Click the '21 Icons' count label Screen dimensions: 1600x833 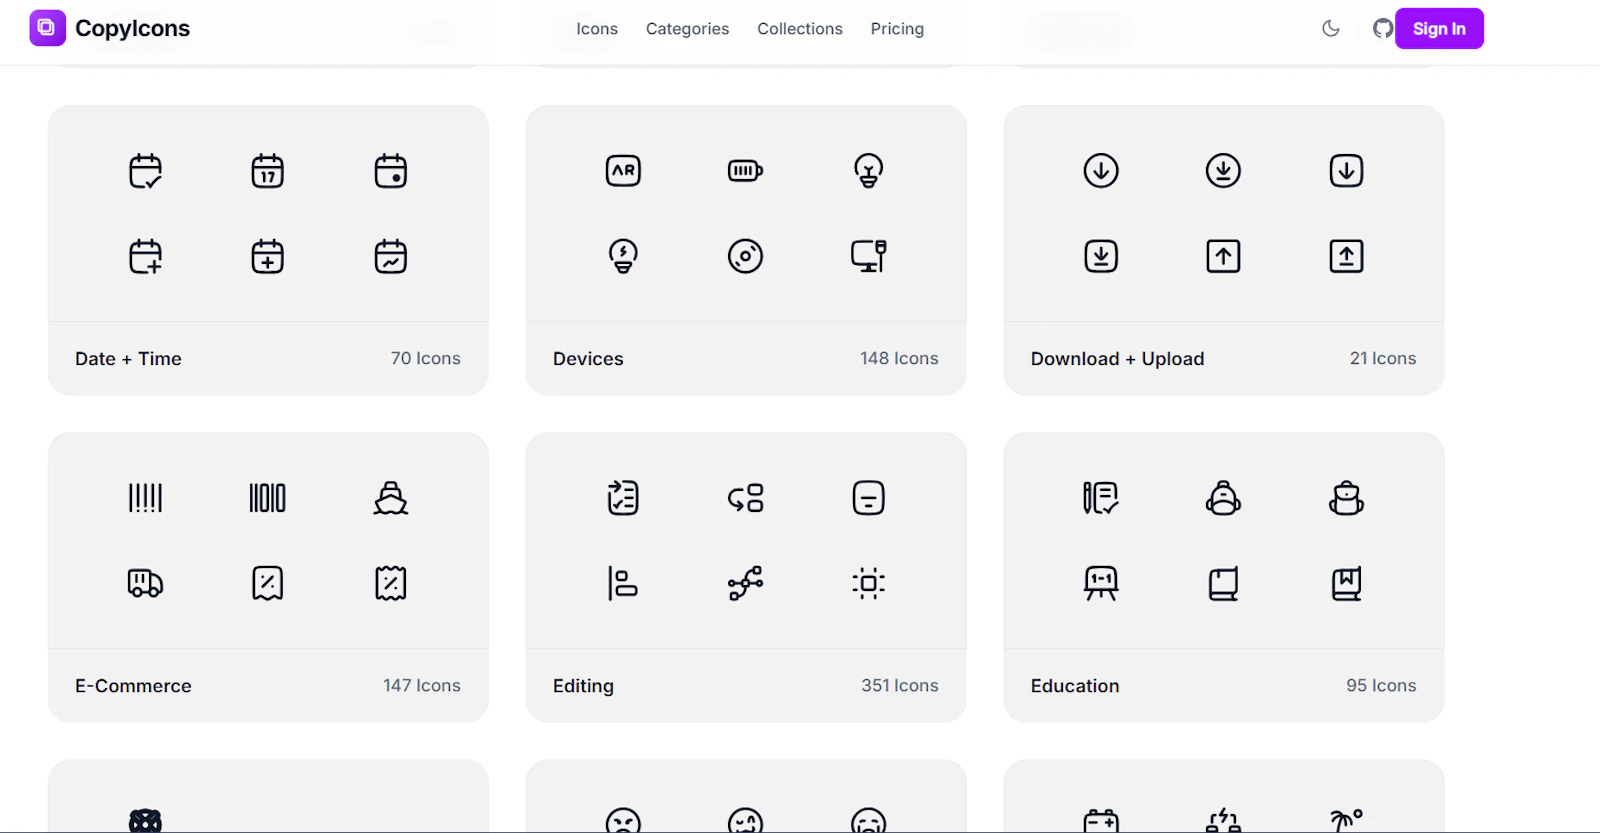point(1383,358)
